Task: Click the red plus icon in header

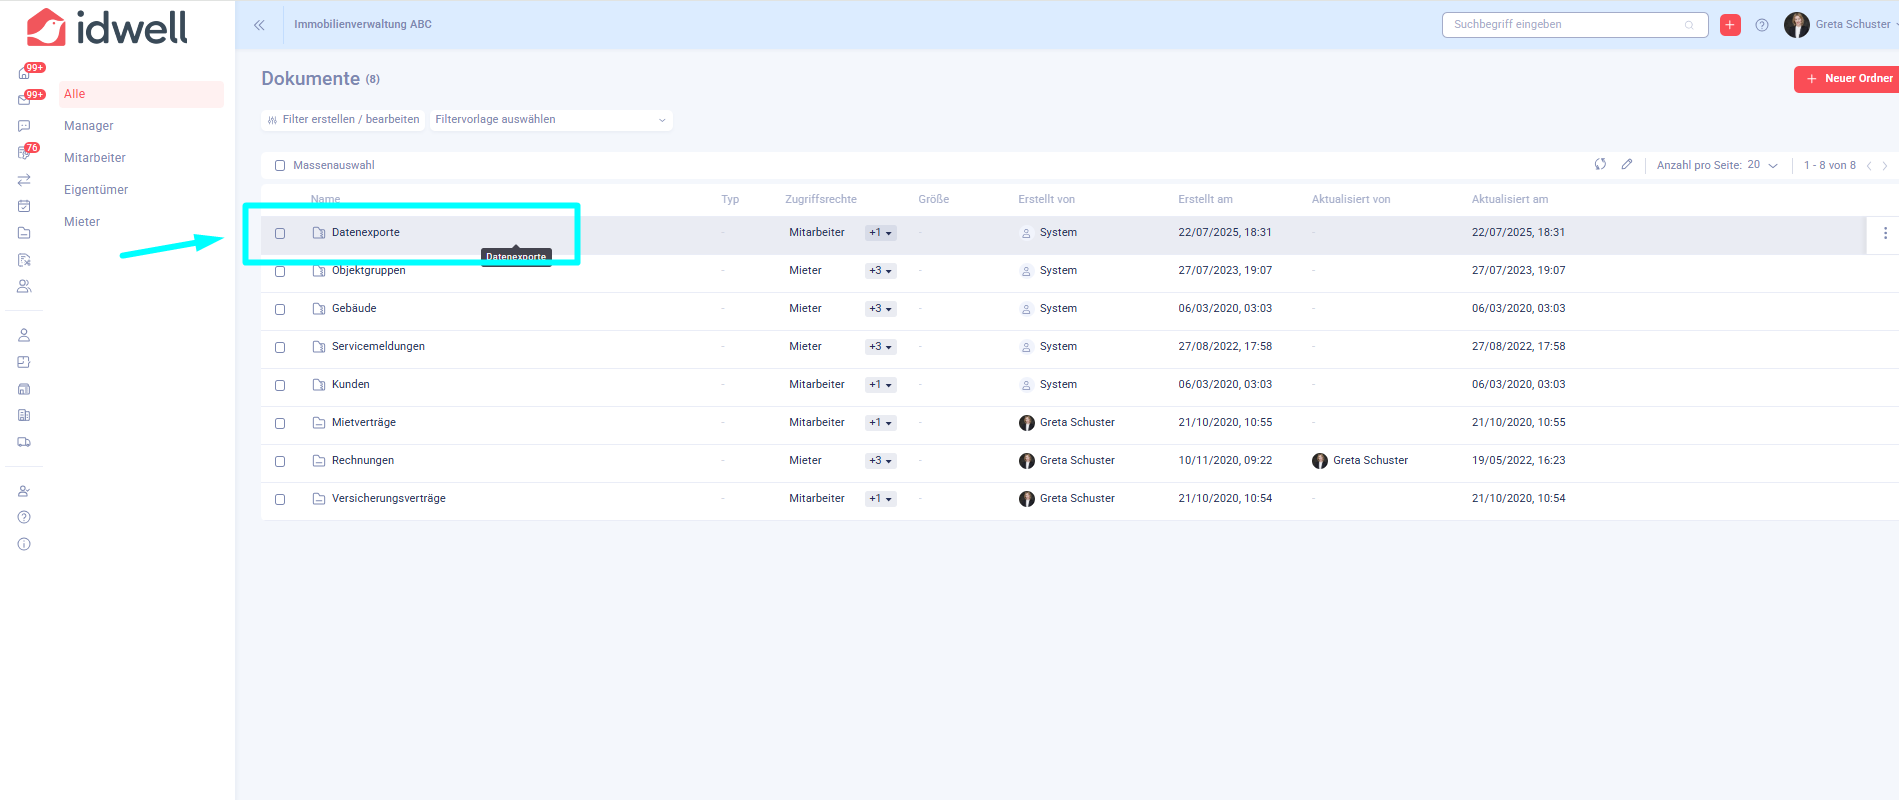Action: (x=1730, y=25)
